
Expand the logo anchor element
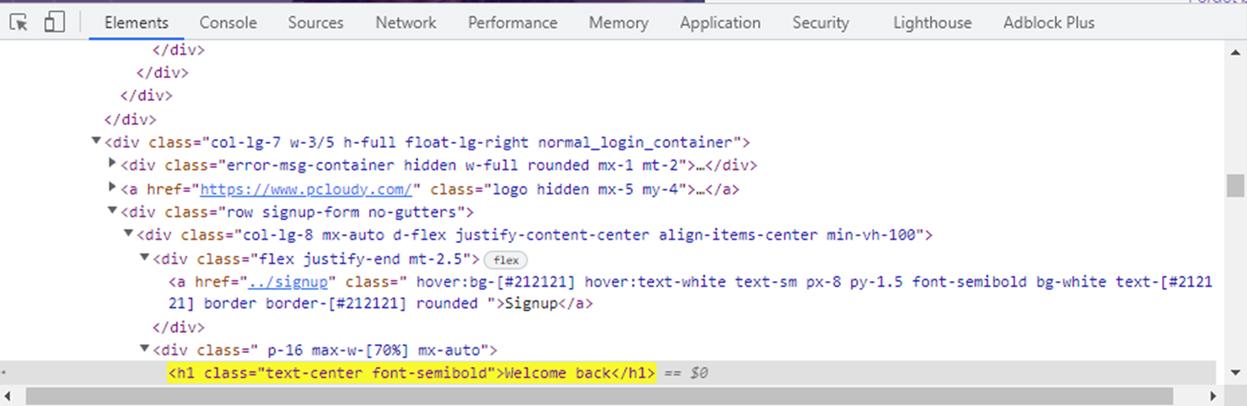coord(112,188)
